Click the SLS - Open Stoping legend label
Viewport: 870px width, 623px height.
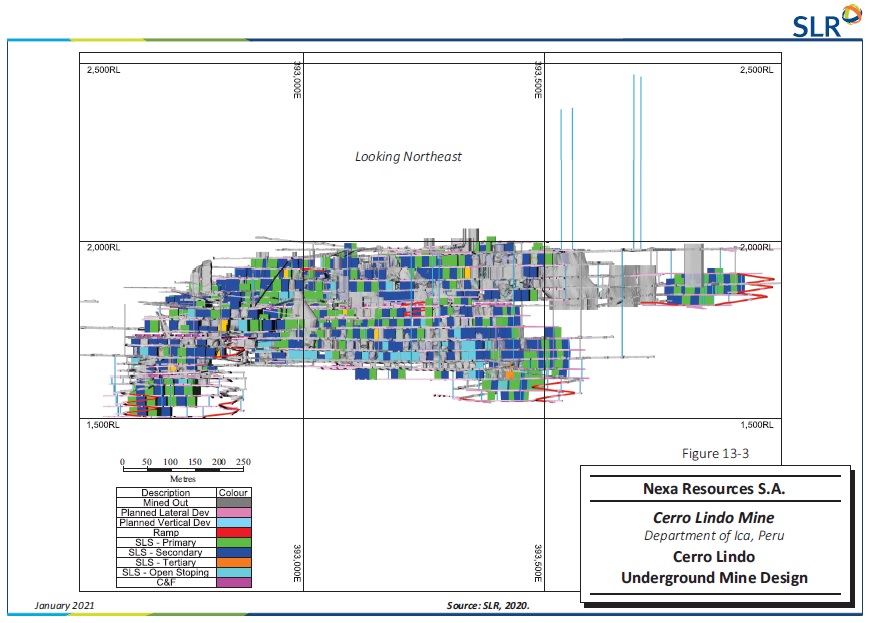click(x=165, y=573)
